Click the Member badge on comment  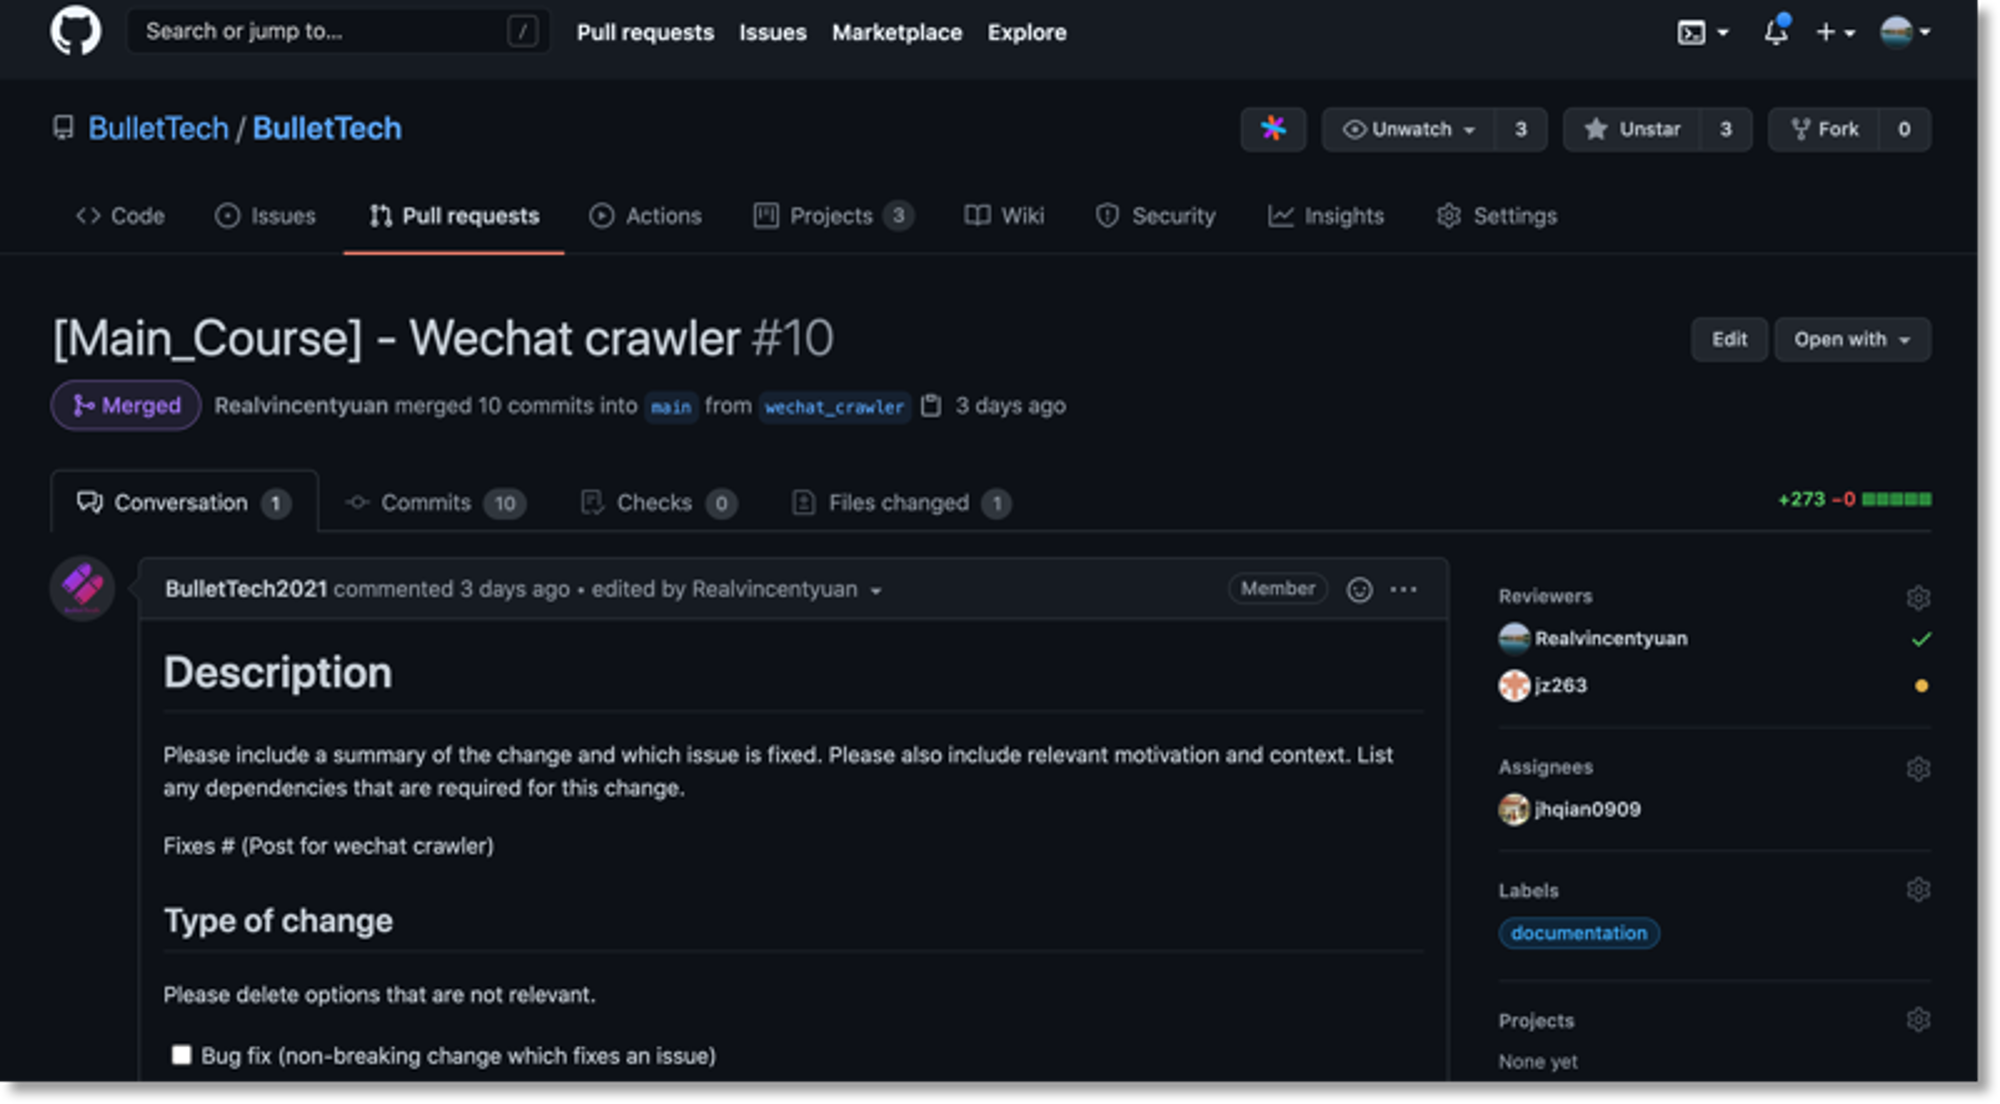pyautogui.click(x=1277, y=589)
